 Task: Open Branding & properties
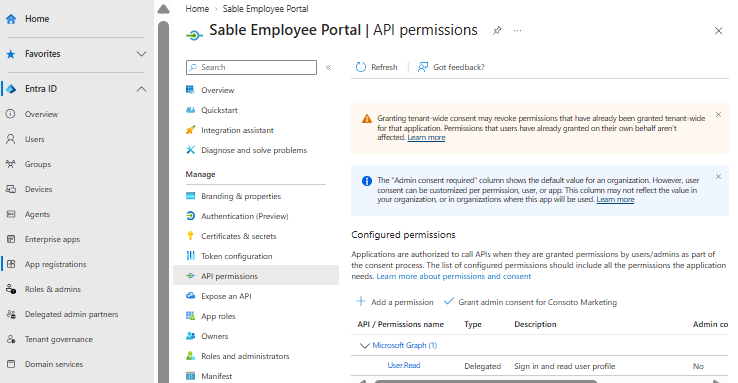(241, 196)
